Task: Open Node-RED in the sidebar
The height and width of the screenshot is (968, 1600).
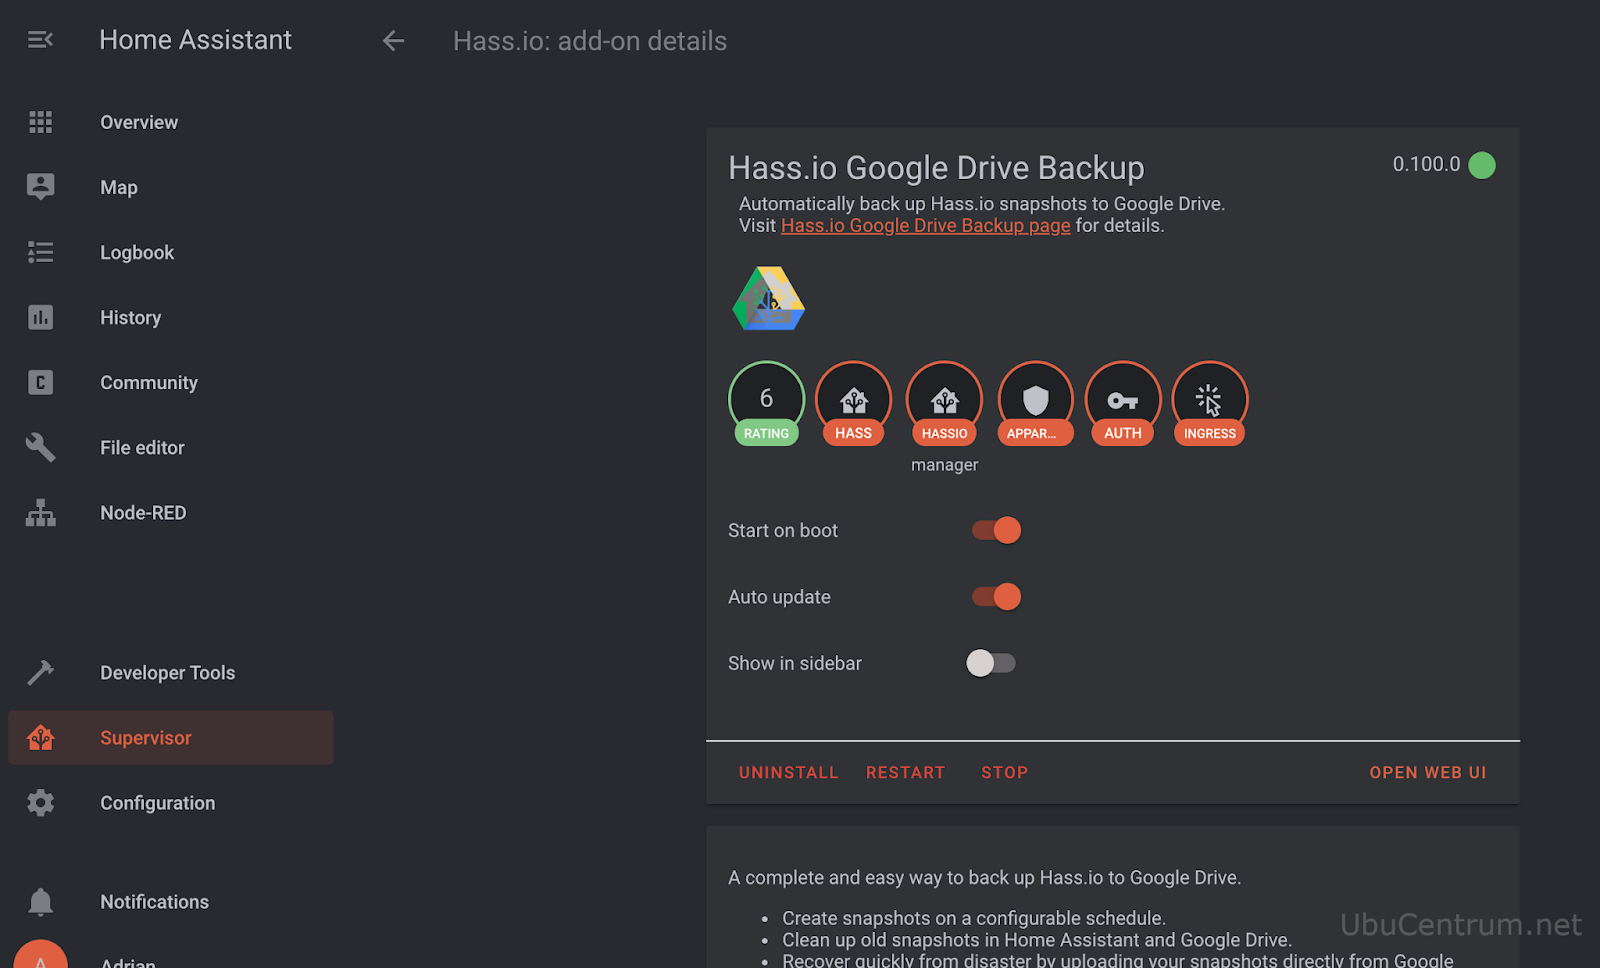Action: (x=171, y=513)
